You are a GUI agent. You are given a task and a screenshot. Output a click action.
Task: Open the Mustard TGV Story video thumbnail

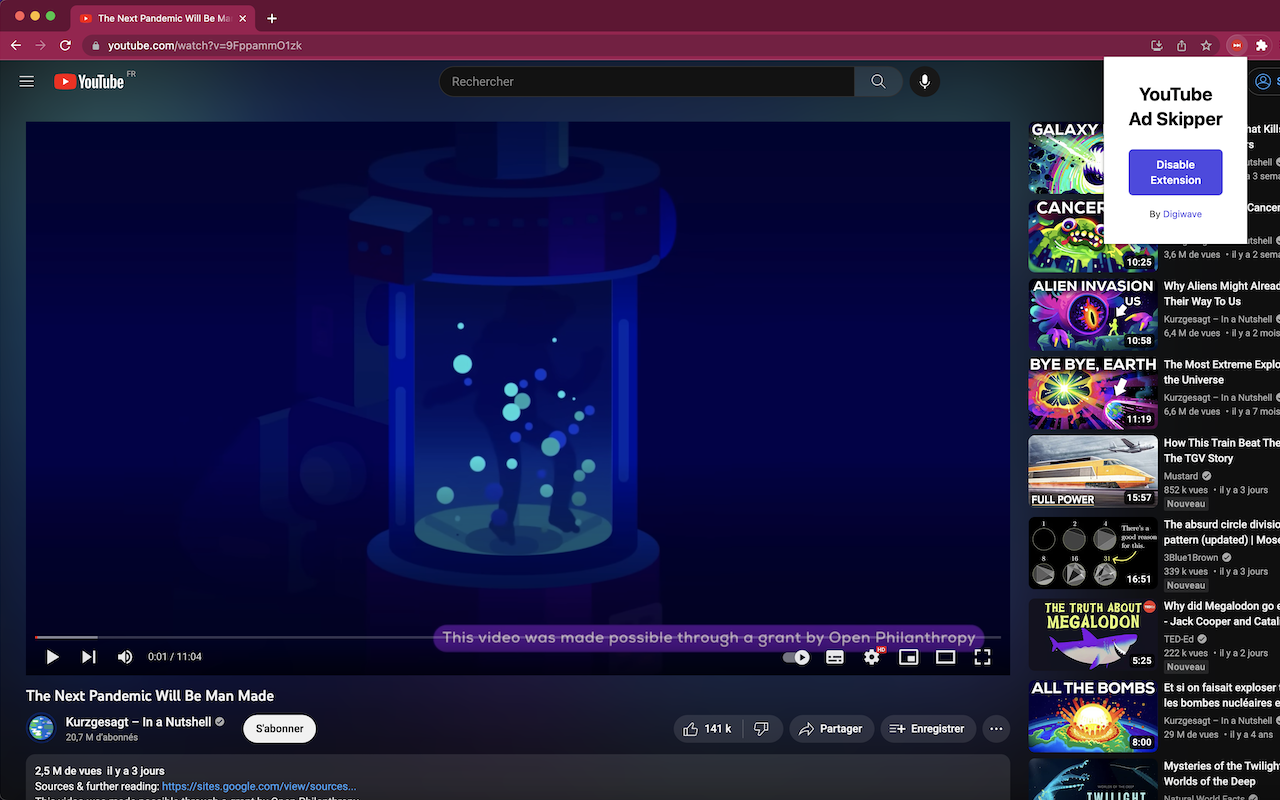click(1092, 471)
